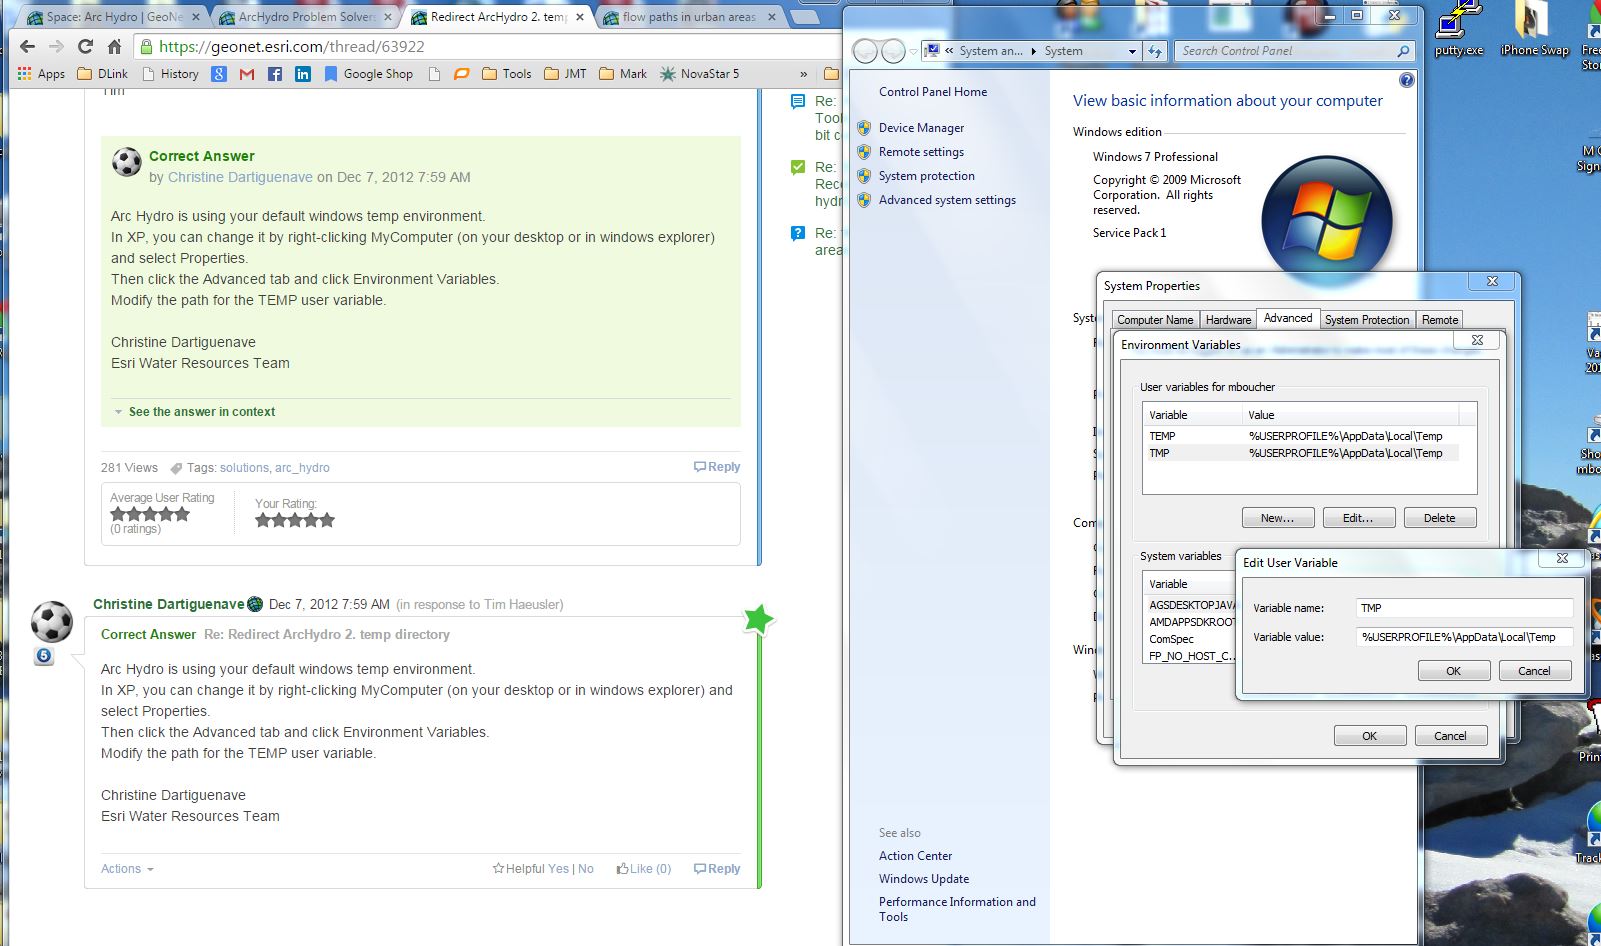The width and height of the screenshot is (1601, 946).
Task: Open the History bookmark
Action: [x=171, y=74]
